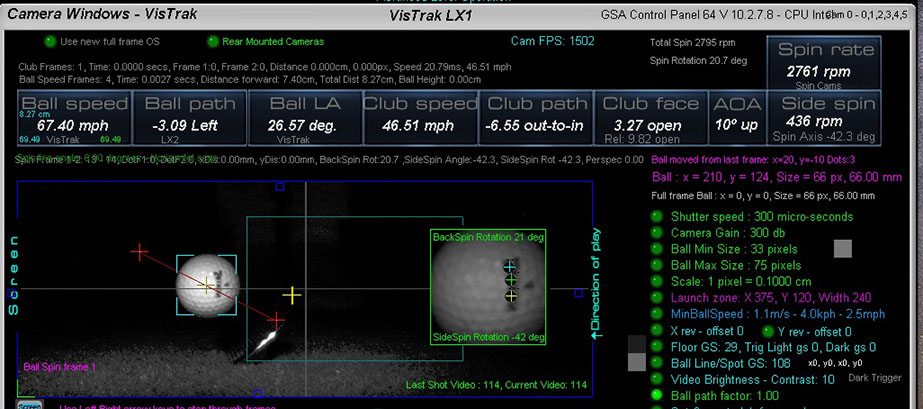
Task: Click the GSA Control Panel version text
Action: [712, 14]
